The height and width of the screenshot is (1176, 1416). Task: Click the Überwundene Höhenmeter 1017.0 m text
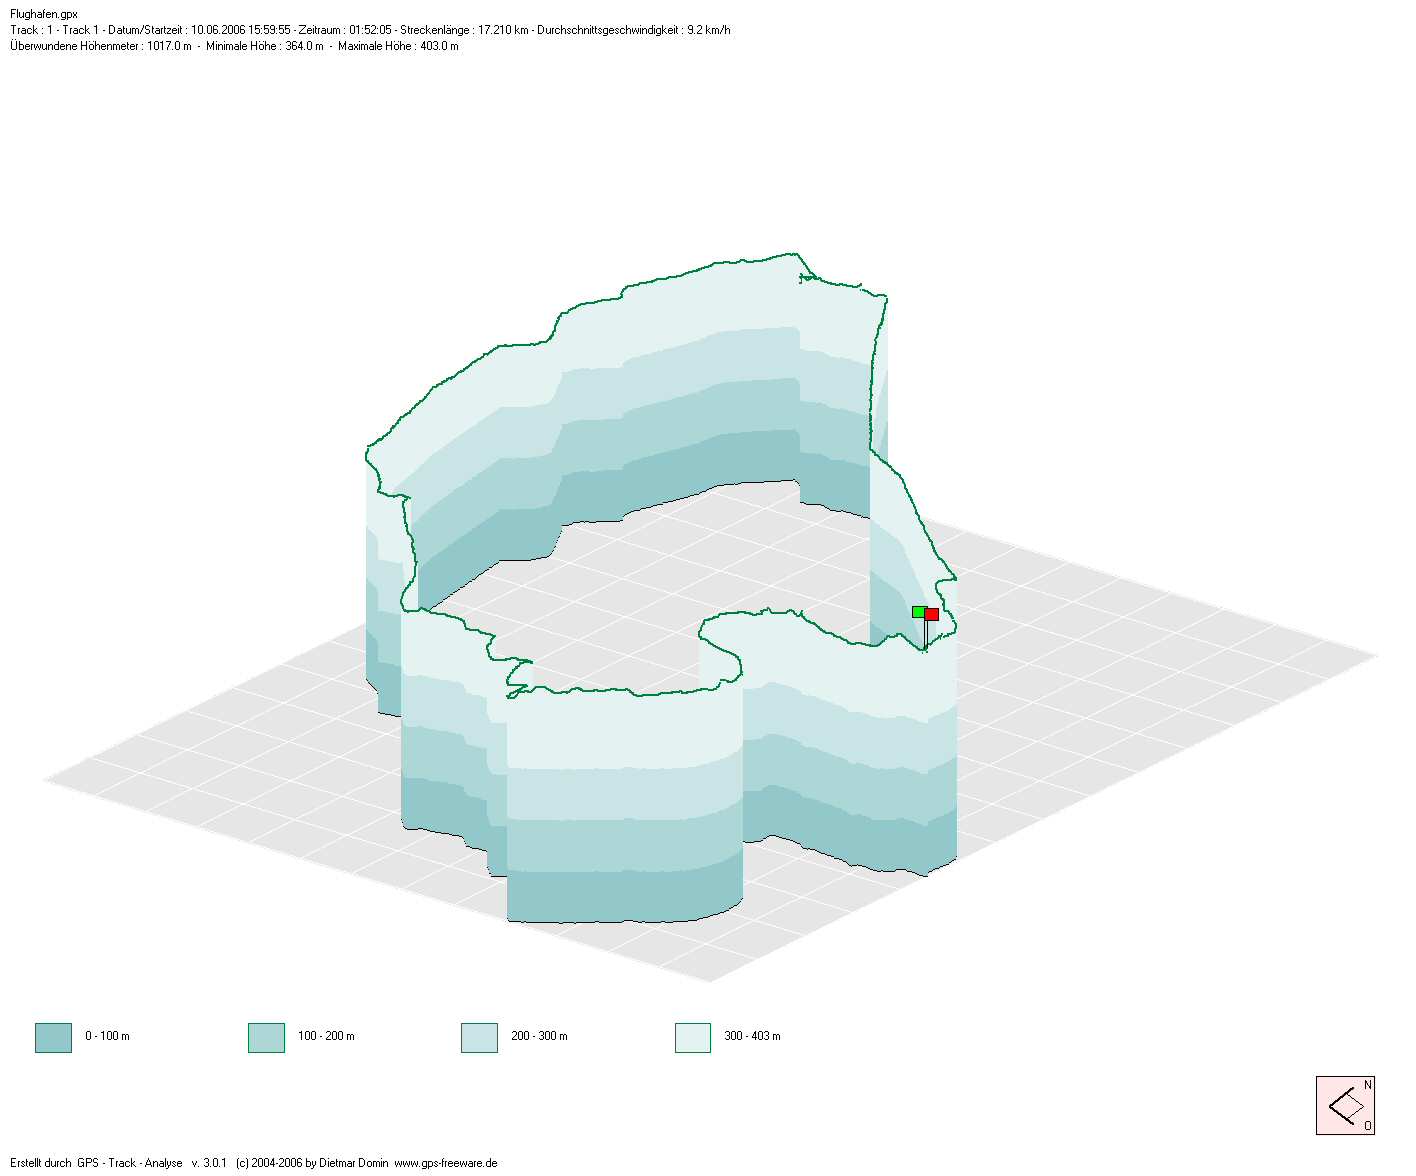pos(101,46)
